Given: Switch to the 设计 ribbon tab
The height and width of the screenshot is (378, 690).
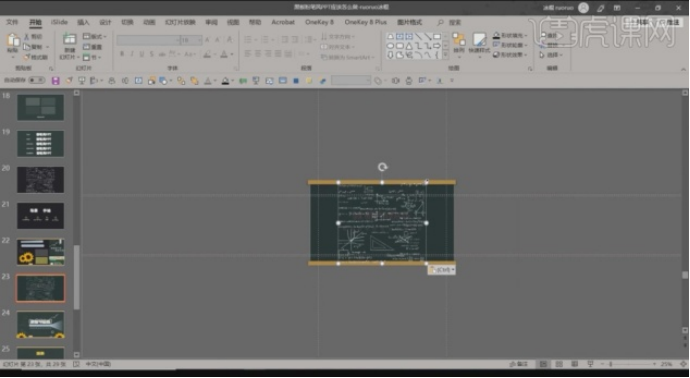Looking at the screenshot, I should (105, 22).
